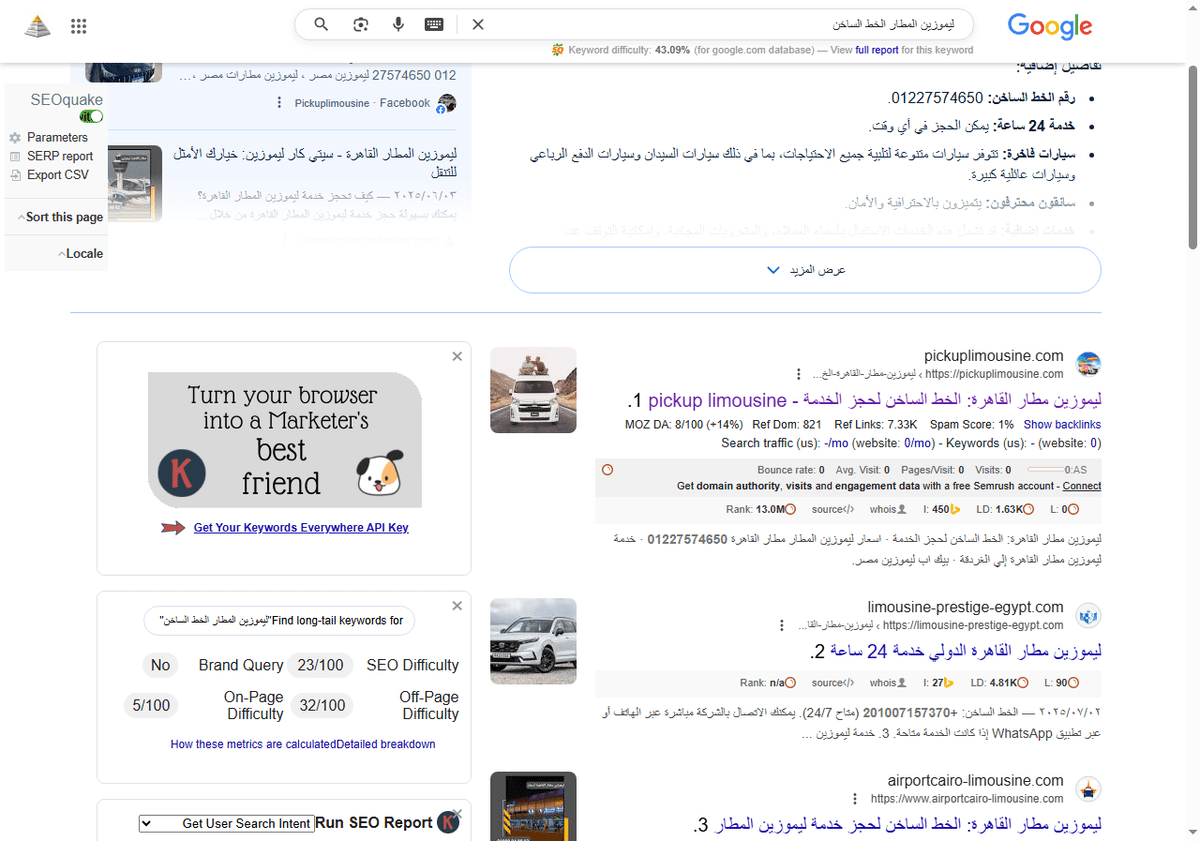The width and height of the screenshot is (1200, 841).
Task: Open the limousine thumbnail for the pickup limousine result
Action: pos(533,390)
